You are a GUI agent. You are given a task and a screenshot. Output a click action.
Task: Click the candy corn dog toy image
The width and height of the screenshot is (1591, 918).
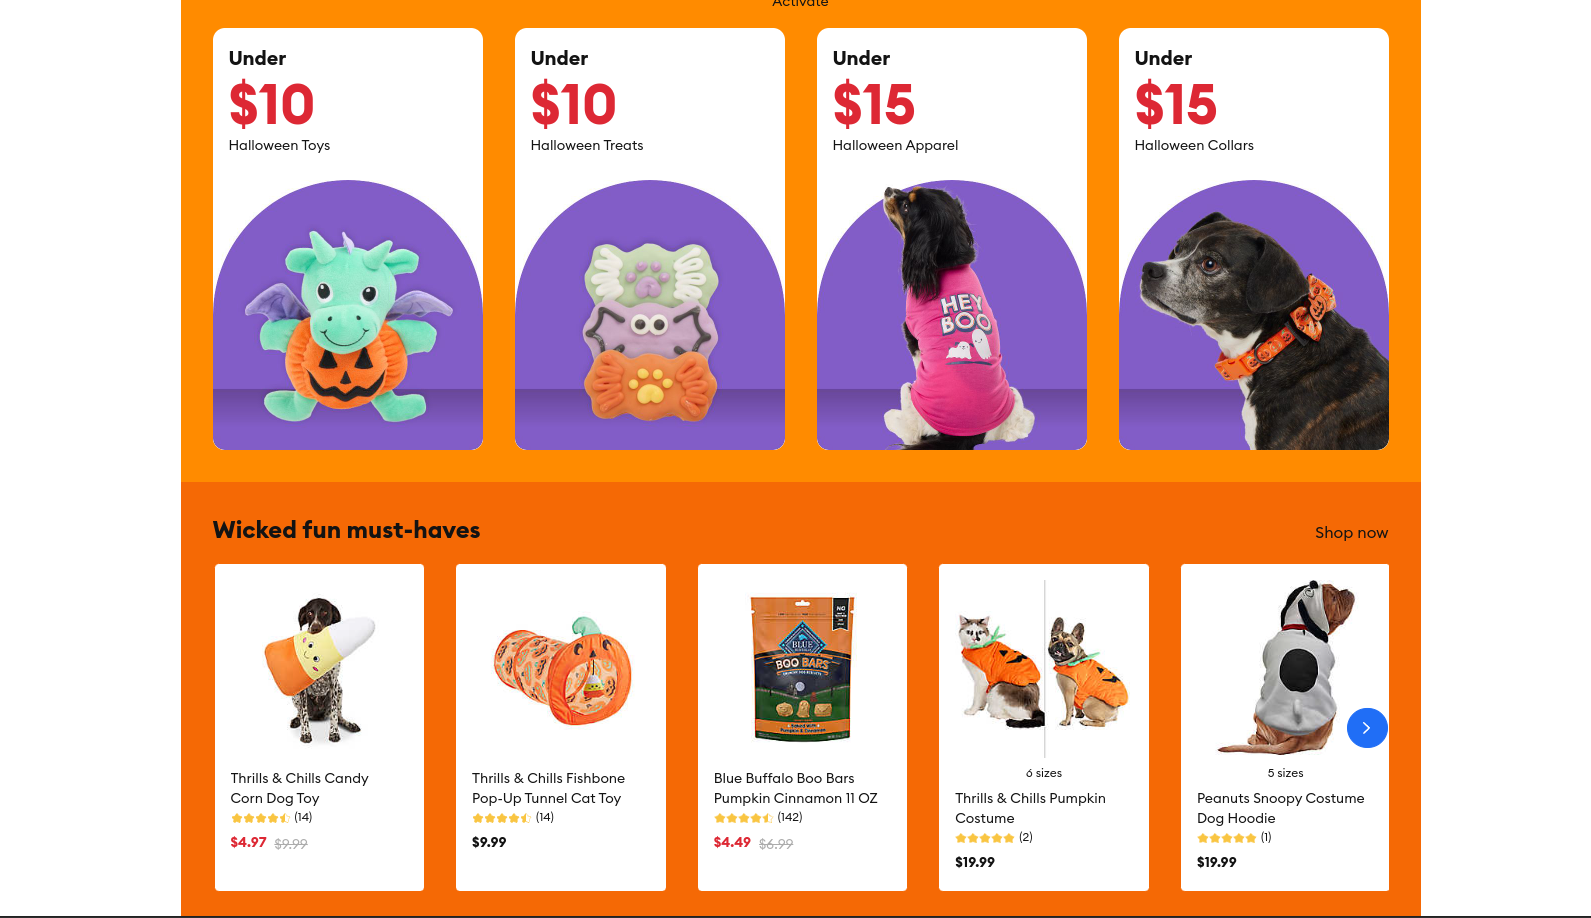click(319, 669)
